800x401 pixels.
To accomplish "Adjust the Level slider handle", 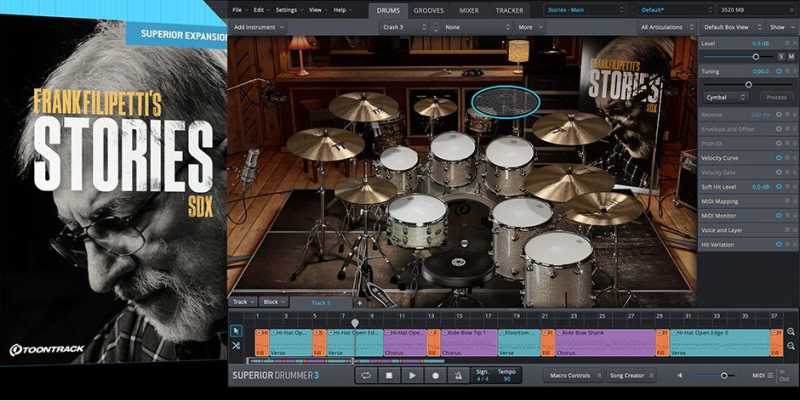I will click(756, 57).
